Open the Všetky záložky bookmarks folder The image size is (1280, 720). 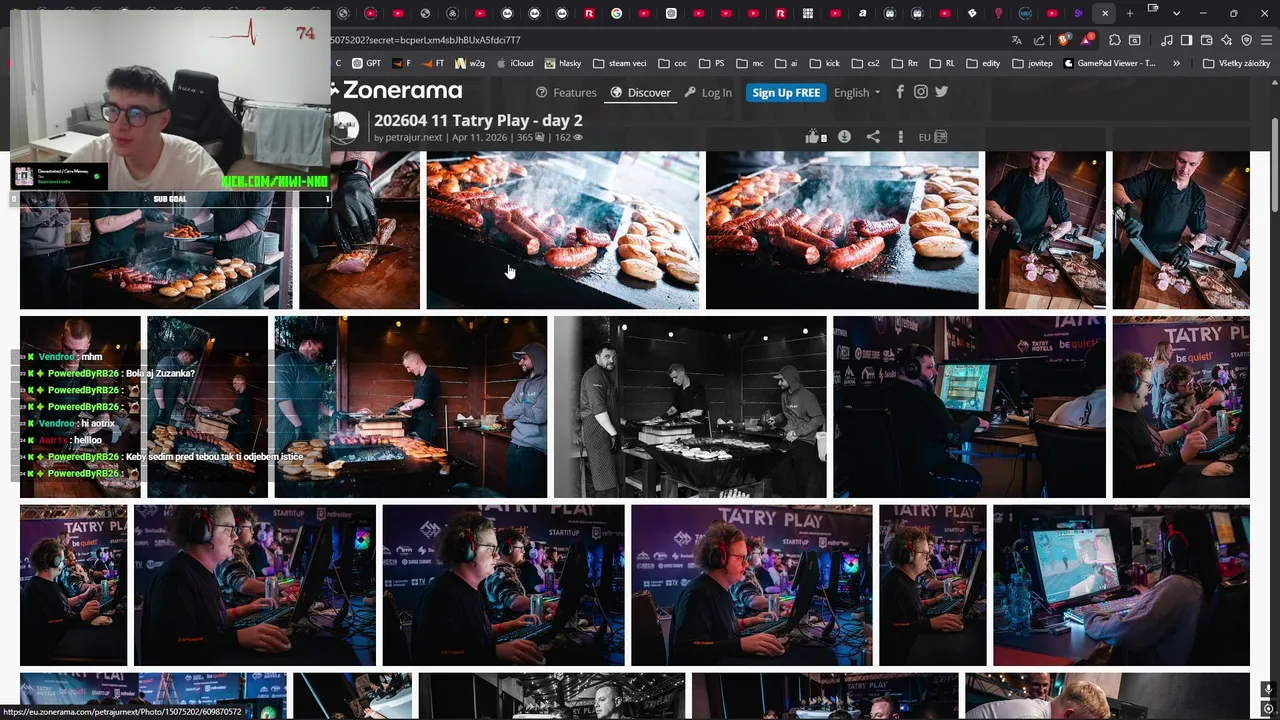point(1236,63)
